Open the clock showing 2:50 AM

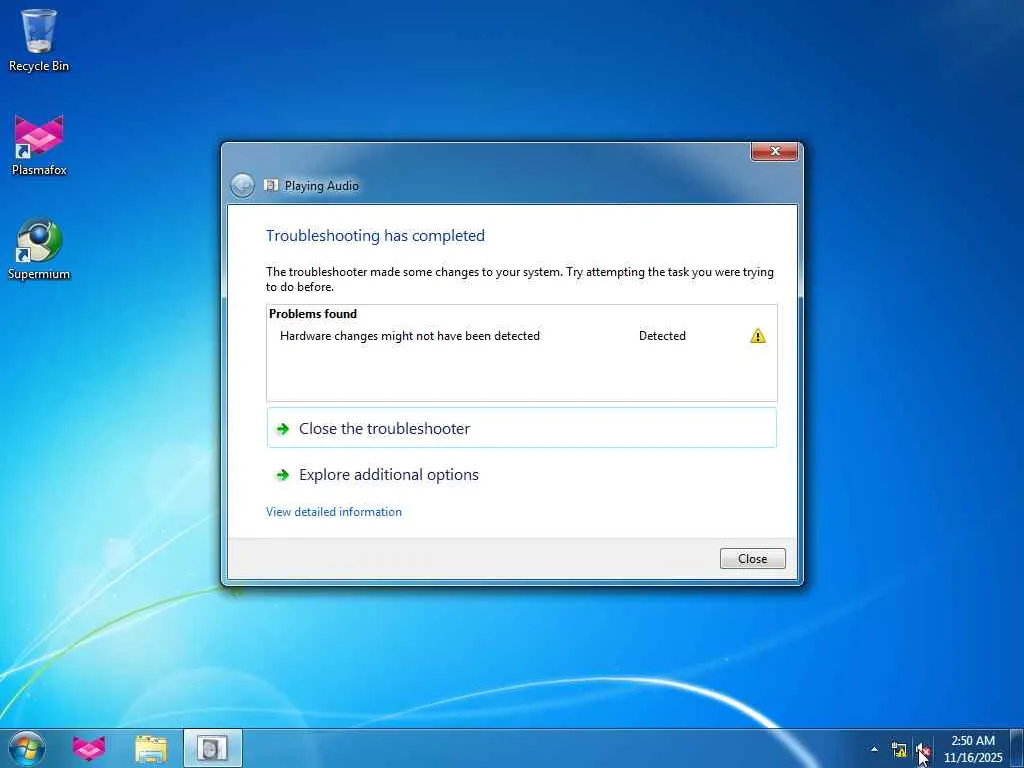pyautogui.click(x=972, y=749)
